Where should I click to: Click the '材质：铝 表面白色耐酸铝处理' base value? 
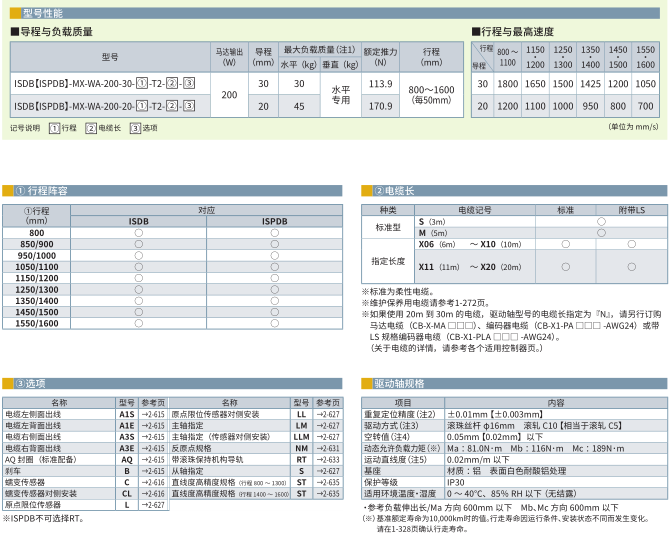(x=507, y=471)
